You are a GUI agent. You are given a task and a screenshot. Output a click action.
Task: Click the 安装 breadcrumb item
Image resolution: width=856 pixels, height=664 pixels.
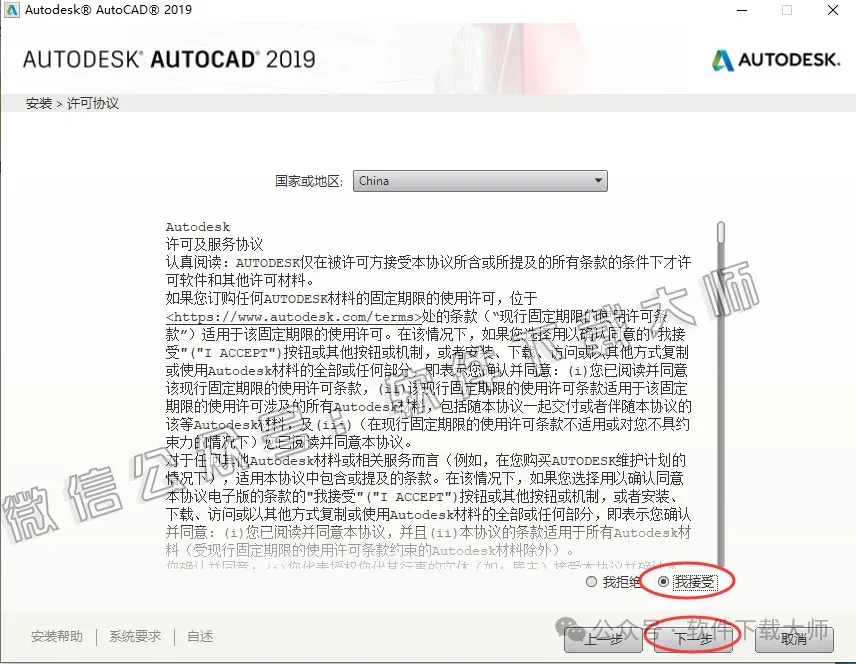coord(37,102)
